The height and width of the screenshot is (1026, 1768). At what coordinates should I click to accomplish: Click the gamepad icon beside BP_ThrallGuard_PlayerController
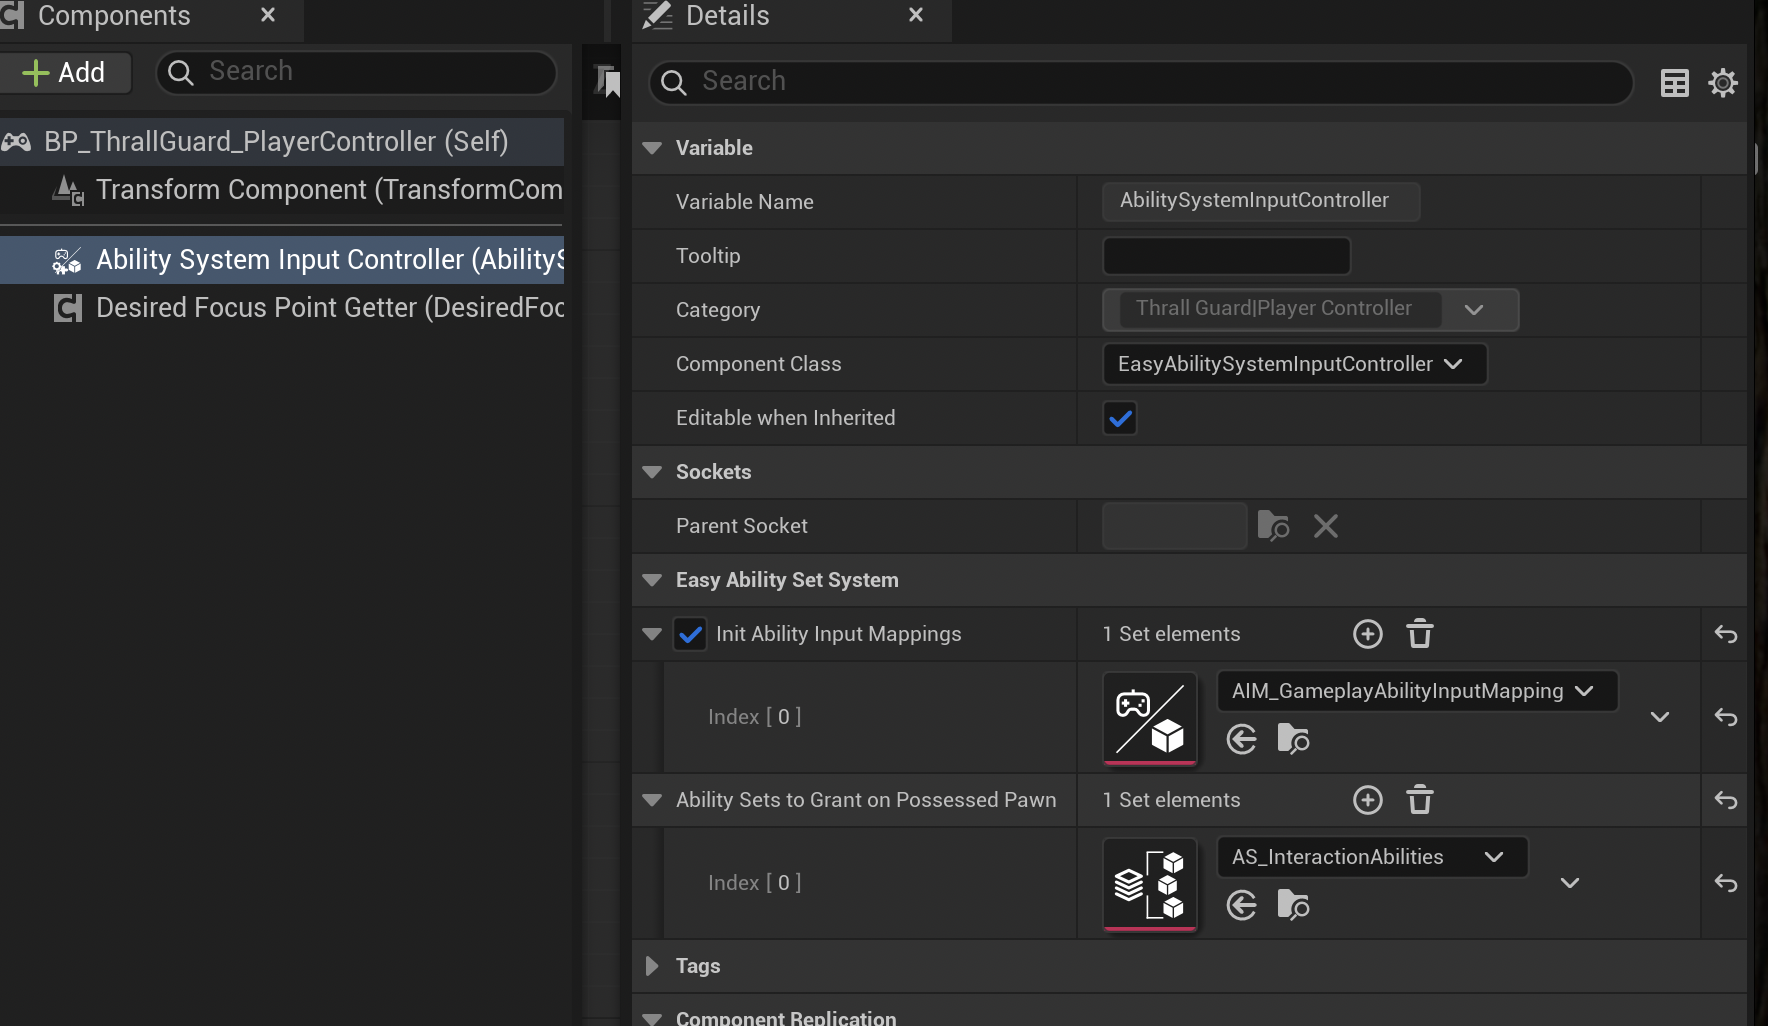point(16,141)
